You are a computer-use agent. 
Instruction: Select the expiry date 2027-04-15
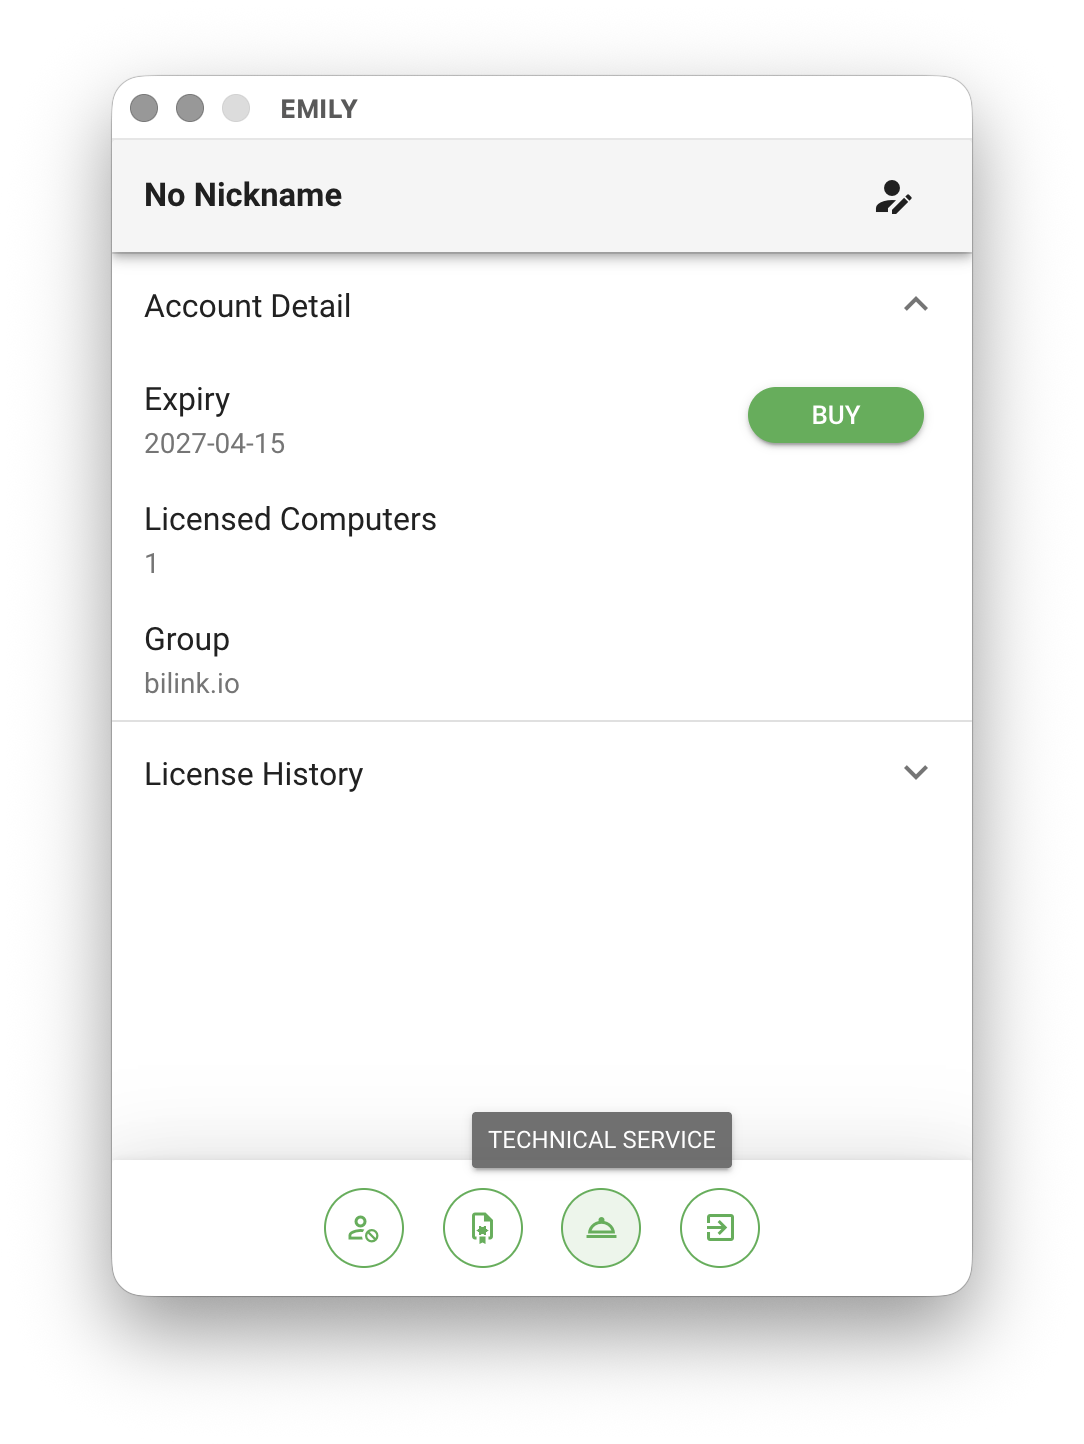[x=215, y=443]
